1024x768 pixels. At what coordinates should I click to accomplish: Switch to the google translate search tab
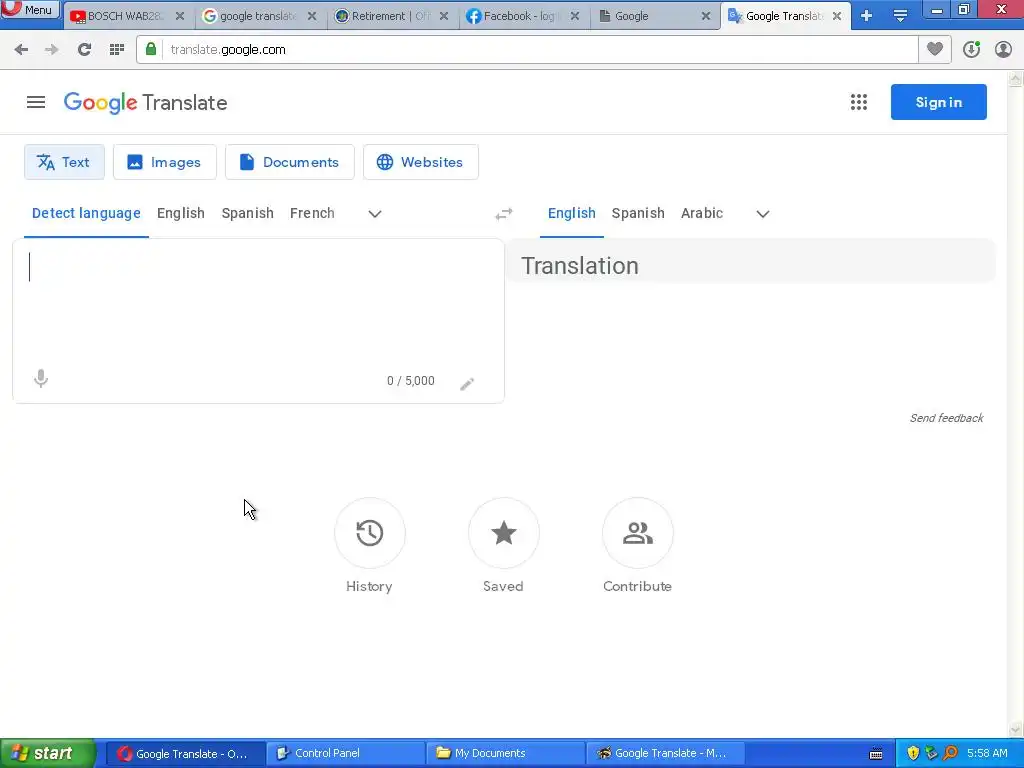(x=258, y=16)
